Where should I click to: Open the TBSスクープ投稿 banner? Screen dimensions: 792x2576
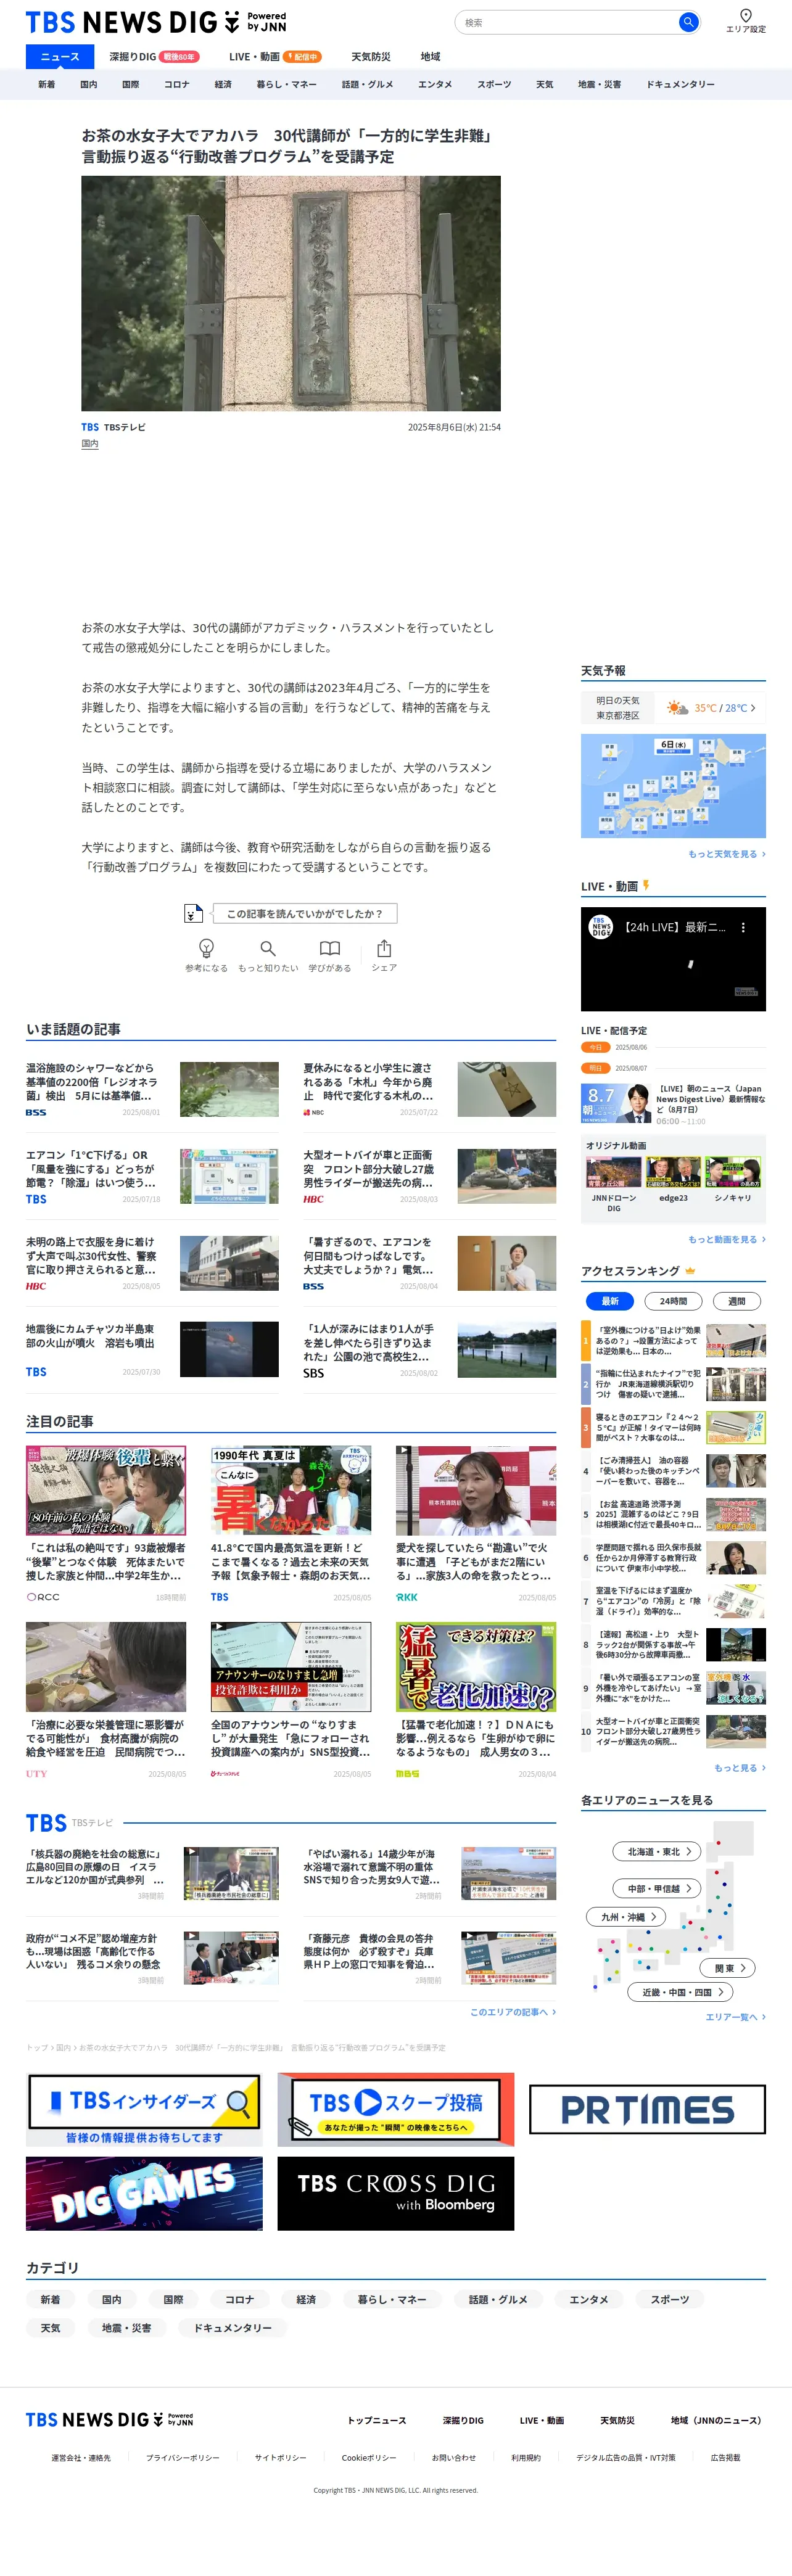pyautogui.click(x=395, y=2109)
